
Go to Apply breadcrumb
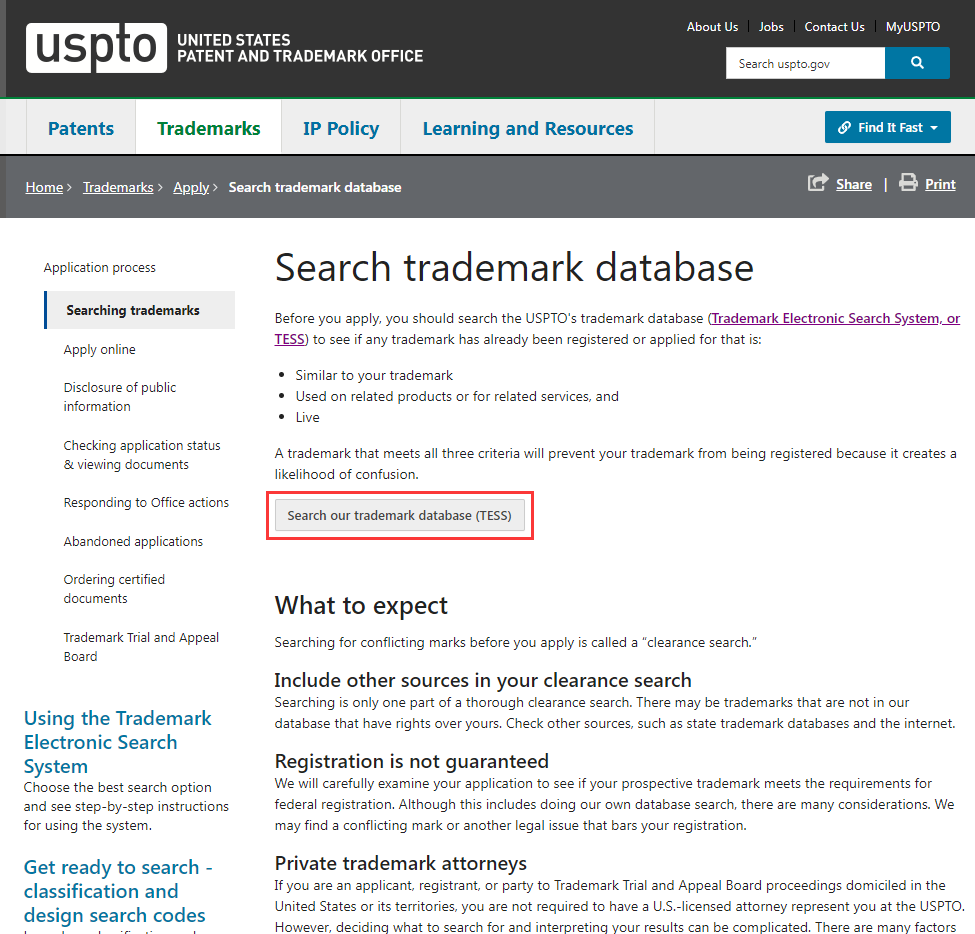(x=191, y=187)
